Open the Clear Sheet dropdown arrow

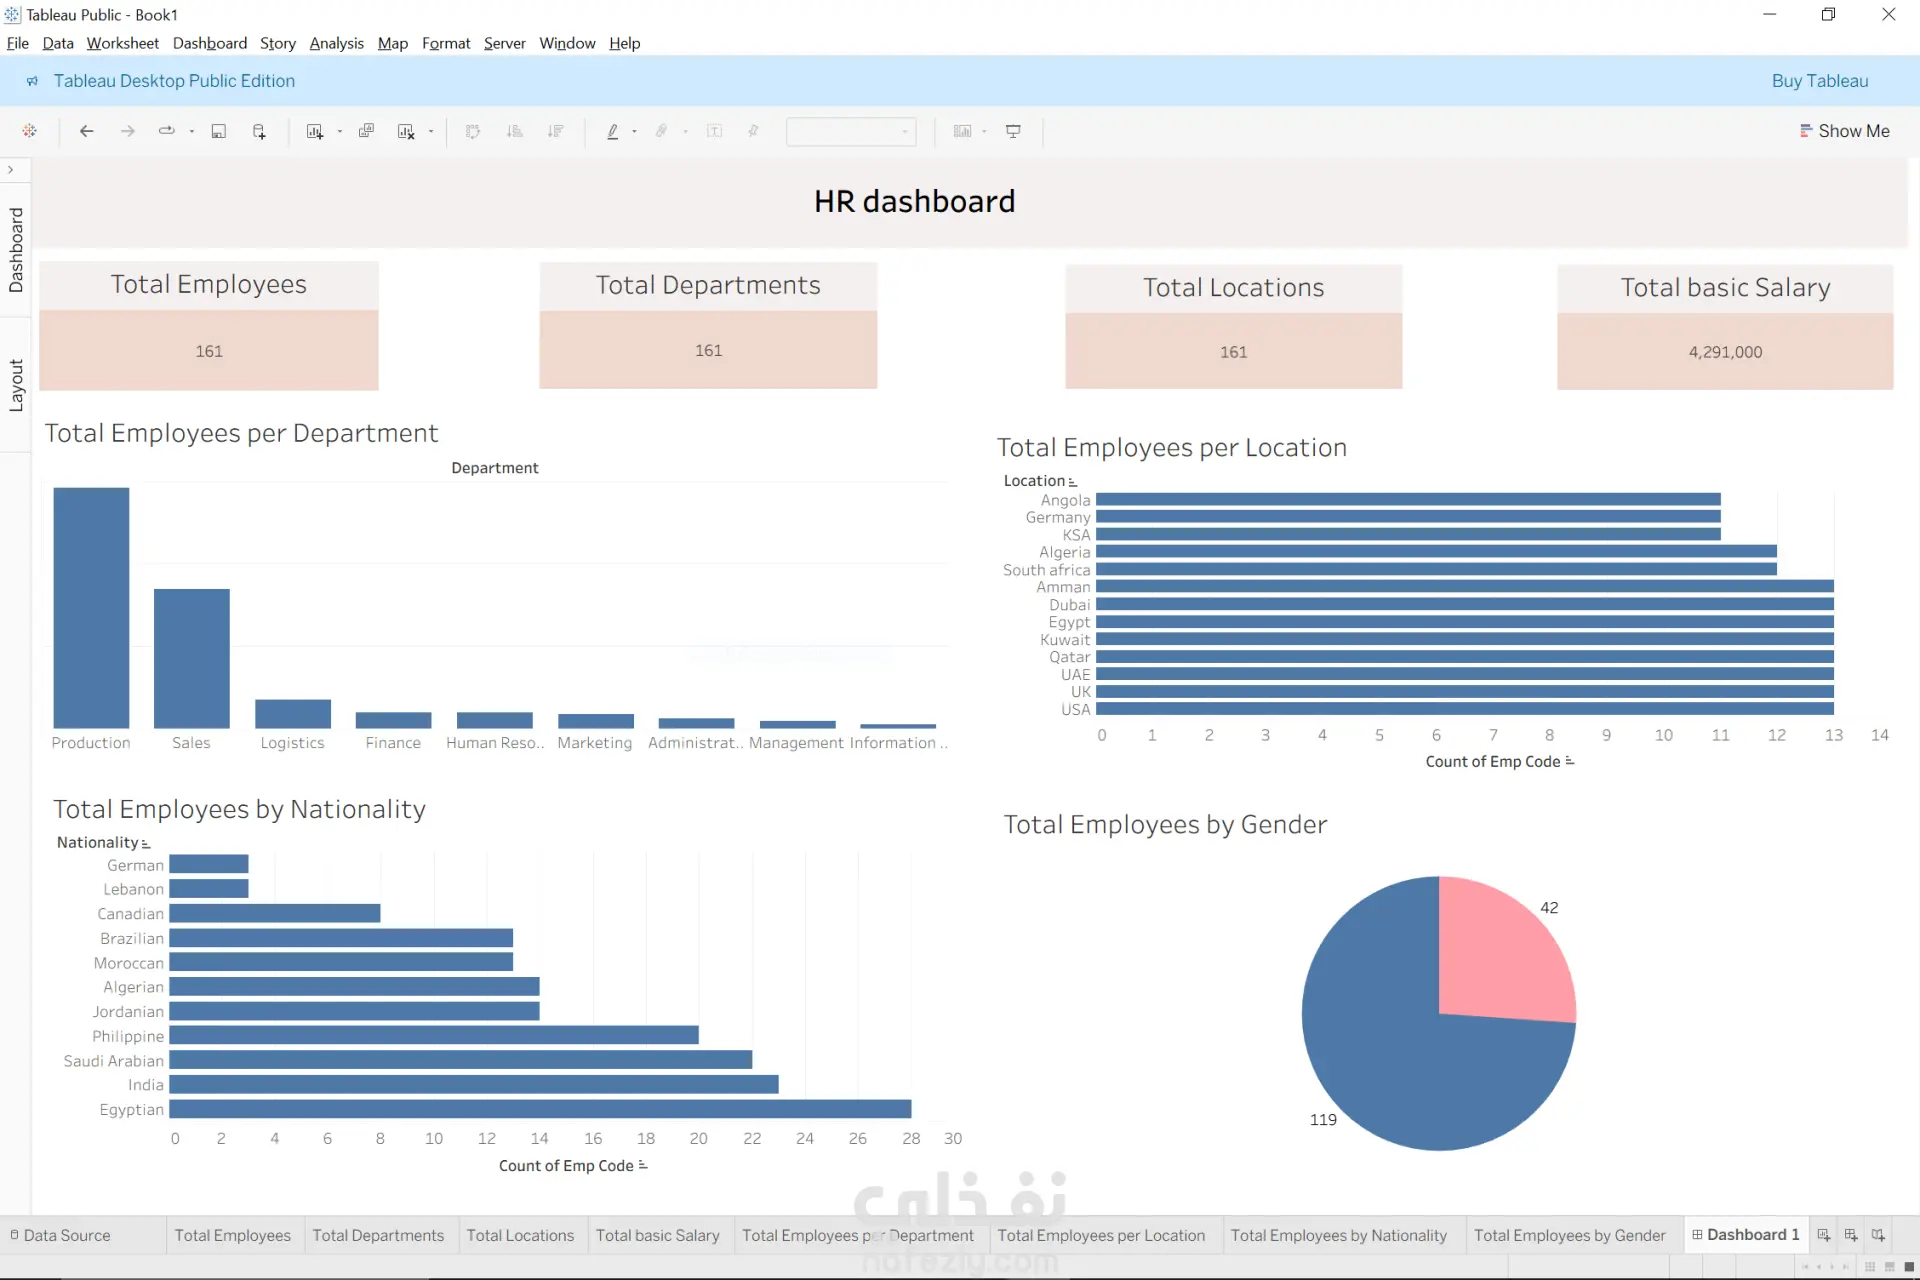(431, 131)
